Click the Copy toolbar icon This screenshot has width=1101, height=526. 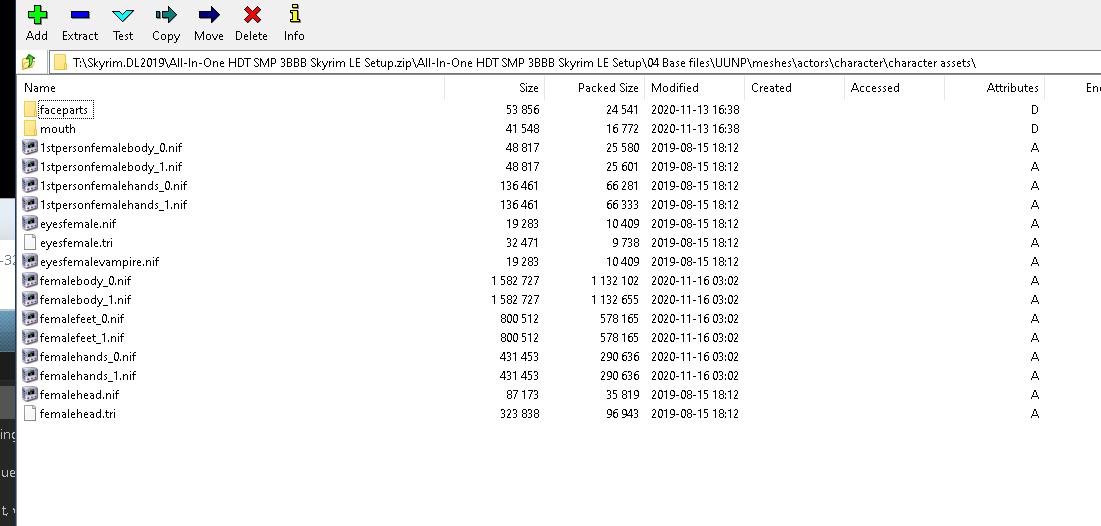coord(166,15)
